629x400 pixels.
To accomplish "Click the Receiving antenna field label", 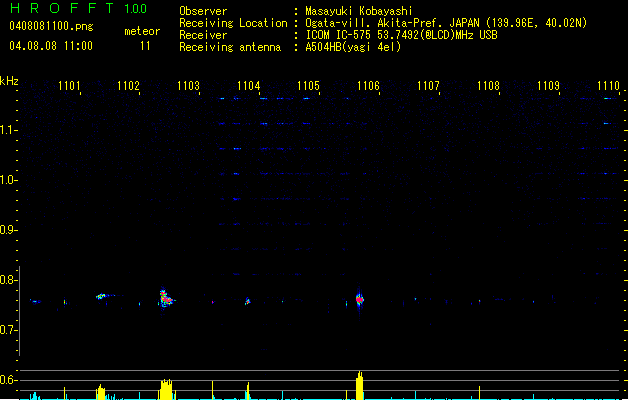I will [230, 47].
